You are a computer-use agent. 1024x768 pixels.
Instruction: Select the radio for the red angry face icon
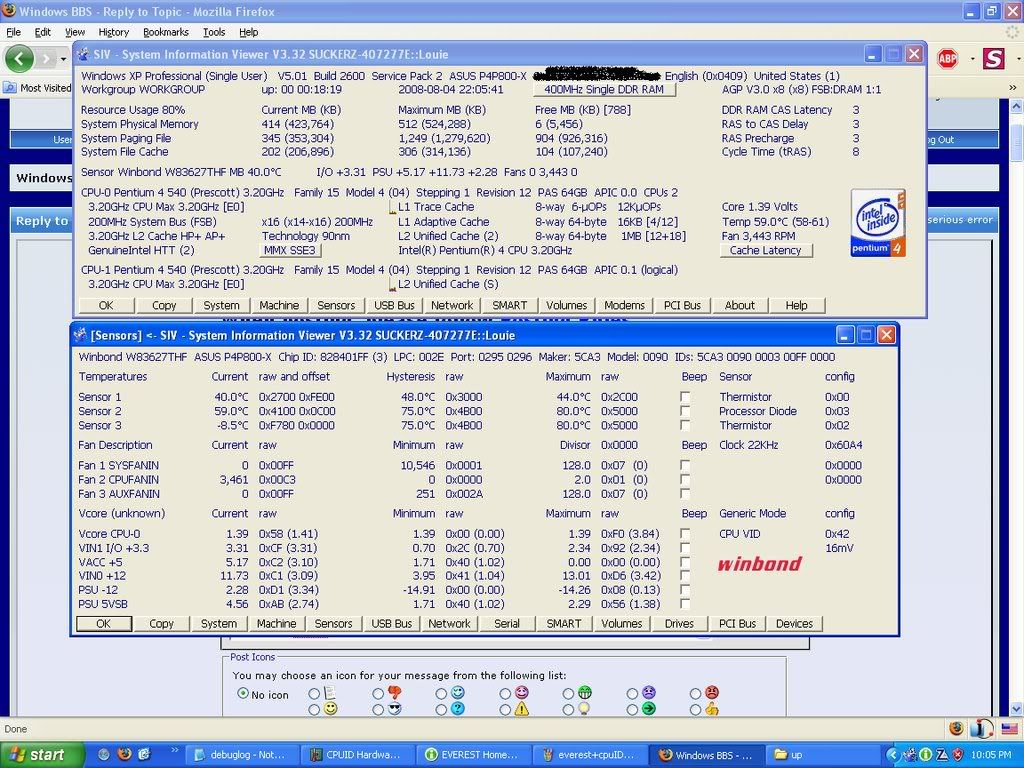point(696,694)
